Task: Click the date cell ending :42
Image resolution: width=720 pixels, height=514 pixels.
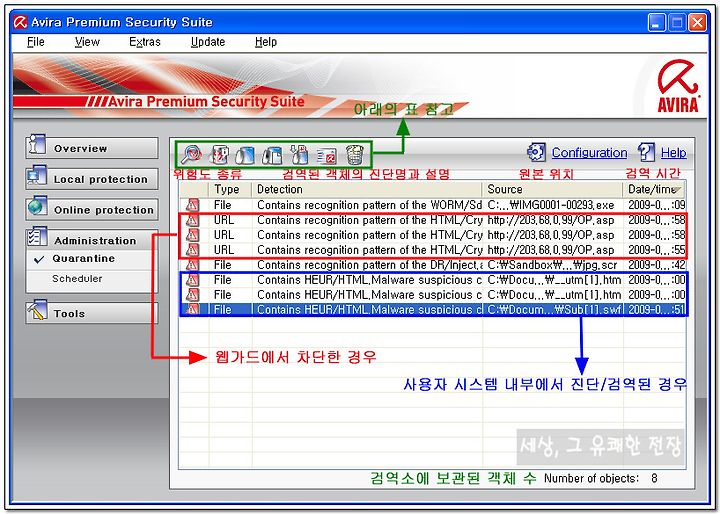Action: click(657, 265)
